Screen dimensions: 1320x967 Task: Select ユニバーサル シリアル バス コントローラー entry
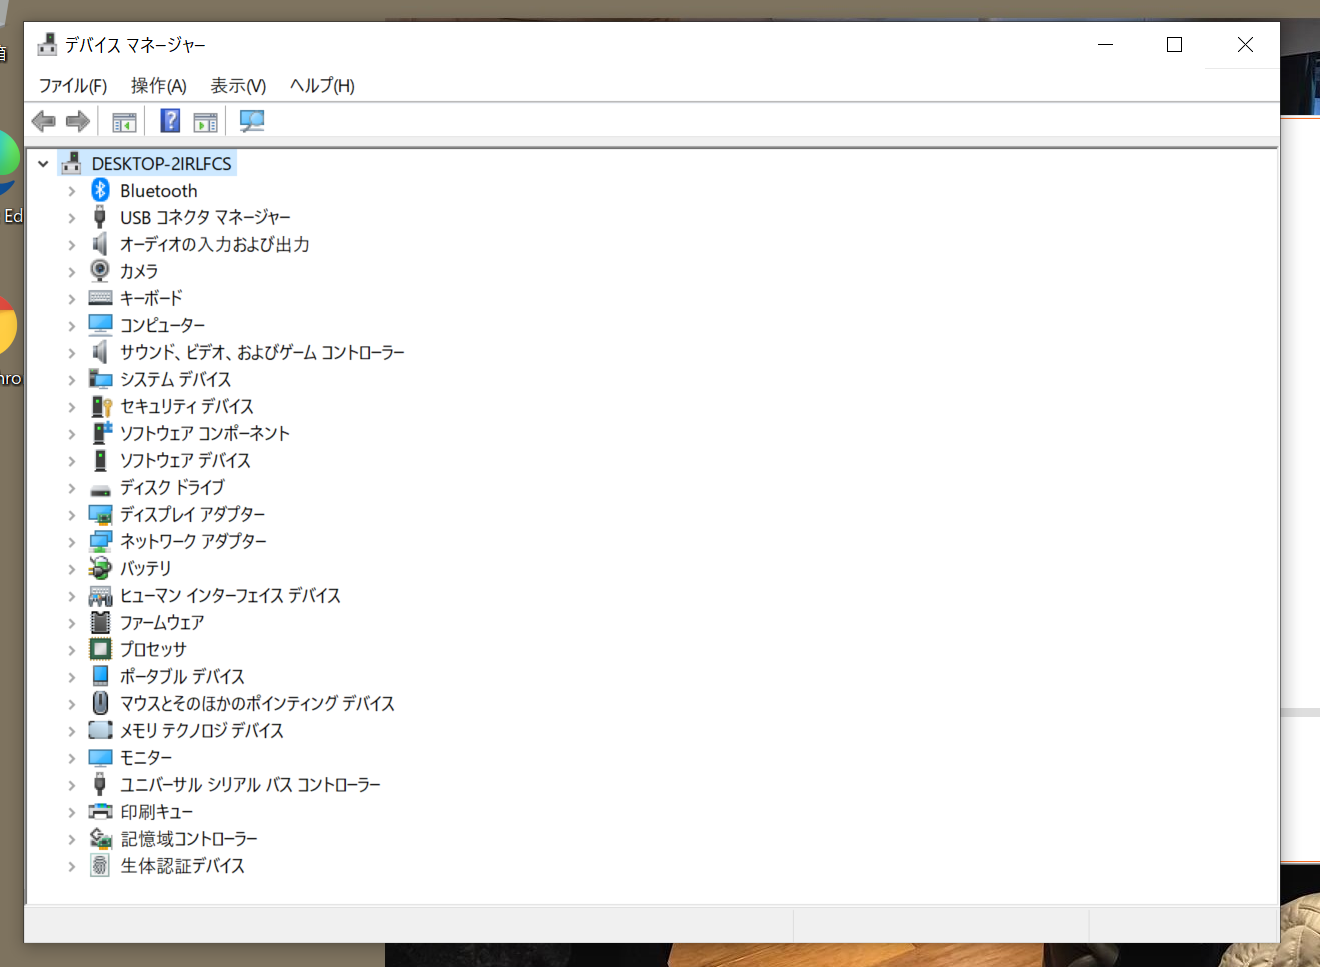(x=250, y=785)
